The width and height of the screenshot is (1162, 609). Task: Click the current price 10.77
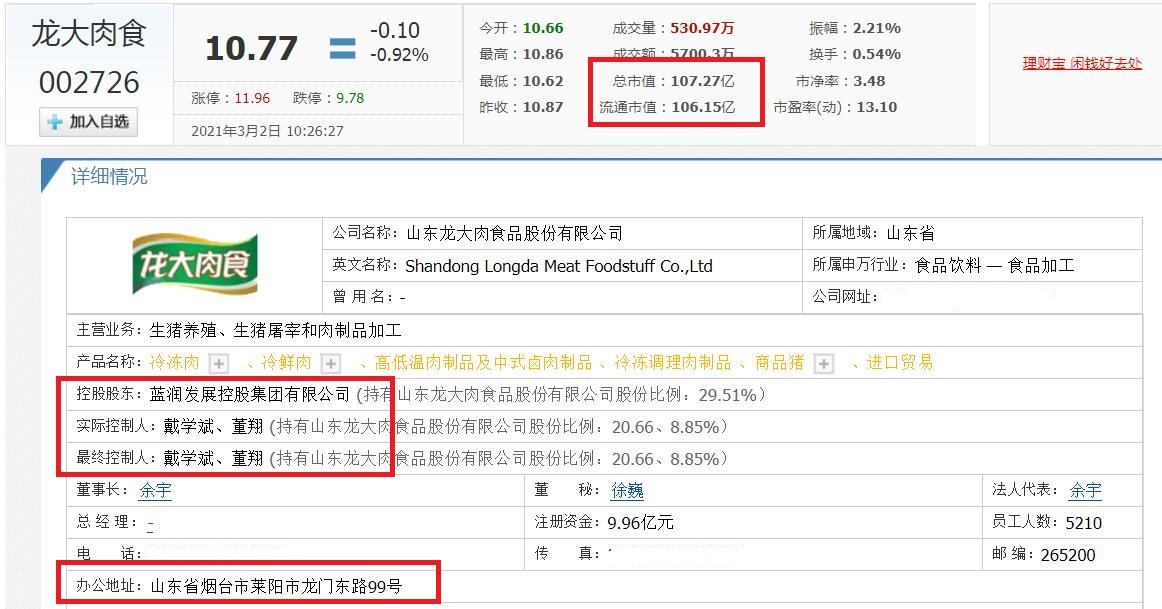(x=251, y=49)
